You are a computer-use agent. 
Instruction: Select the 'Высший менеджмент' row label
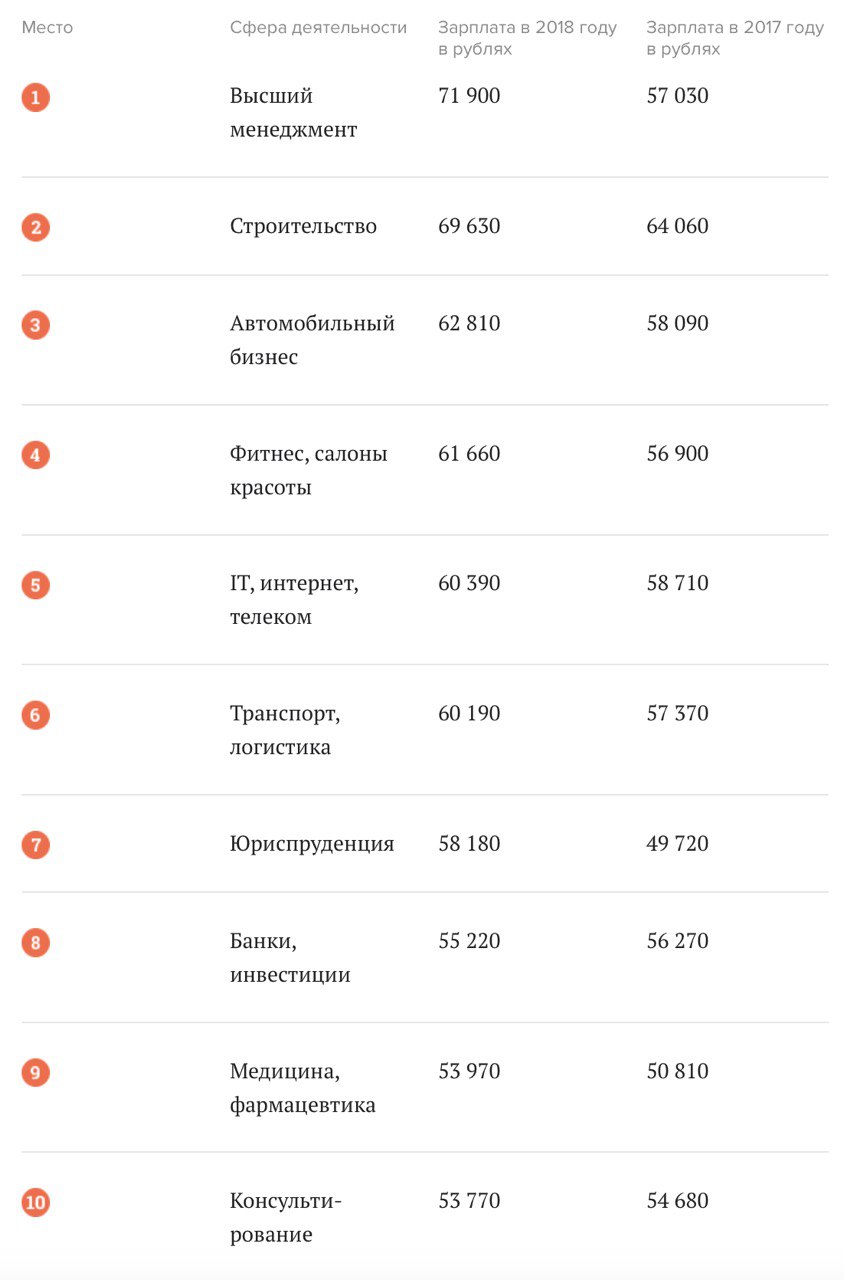tap(293, 113)
